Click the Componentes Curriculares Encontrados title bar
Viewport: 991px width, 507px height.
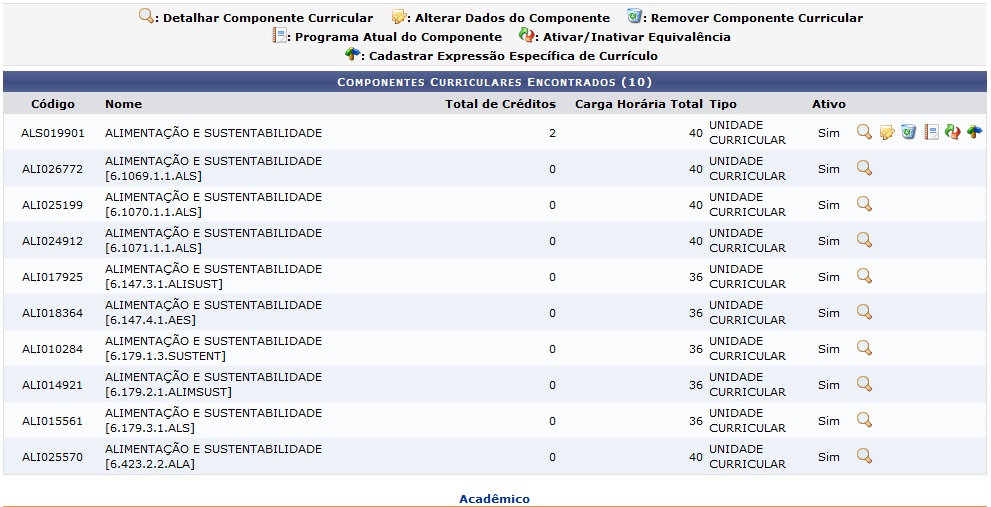point(494,82)
